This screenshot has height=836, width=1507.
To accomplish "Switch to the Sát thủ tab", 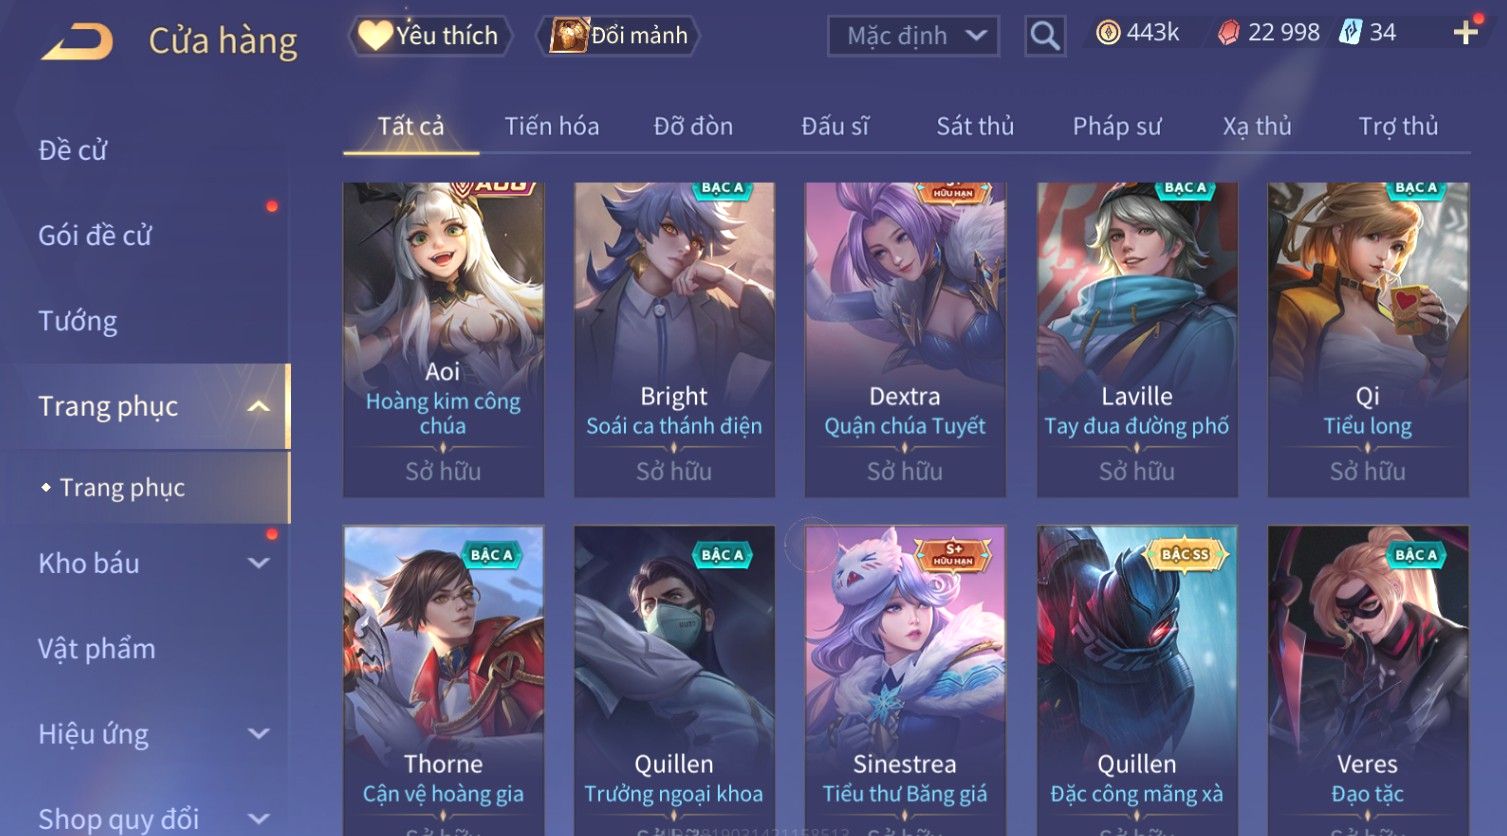I will 975,126.
